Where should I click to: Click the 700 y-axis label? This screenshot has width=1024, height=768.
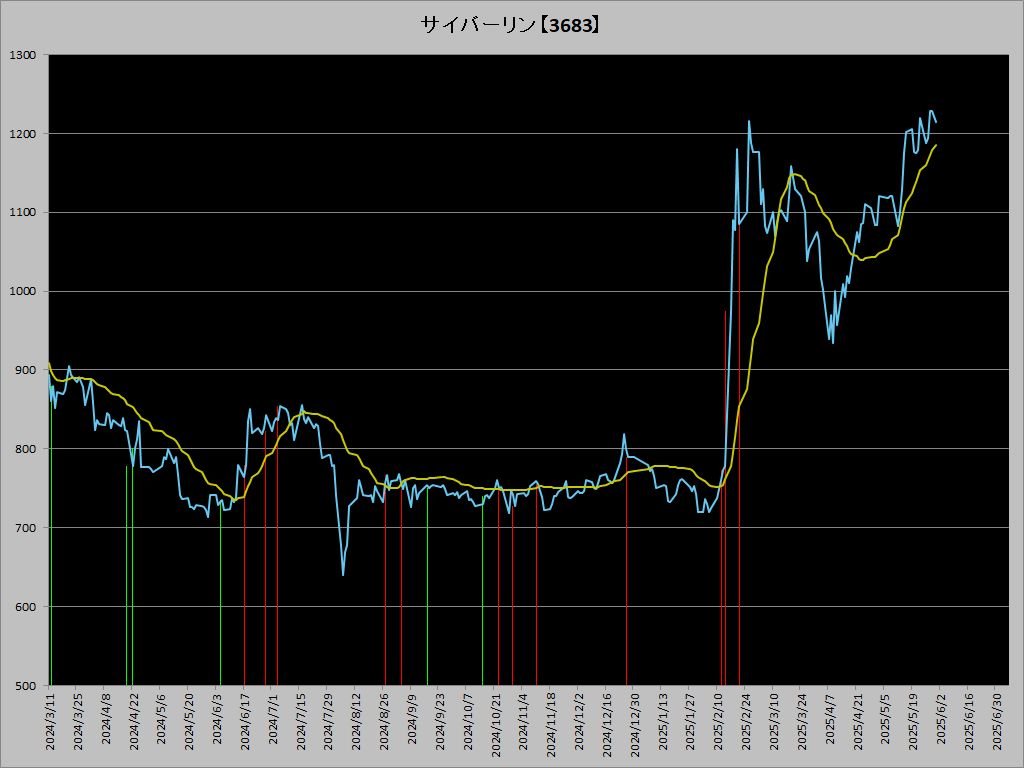pos(25,528)
